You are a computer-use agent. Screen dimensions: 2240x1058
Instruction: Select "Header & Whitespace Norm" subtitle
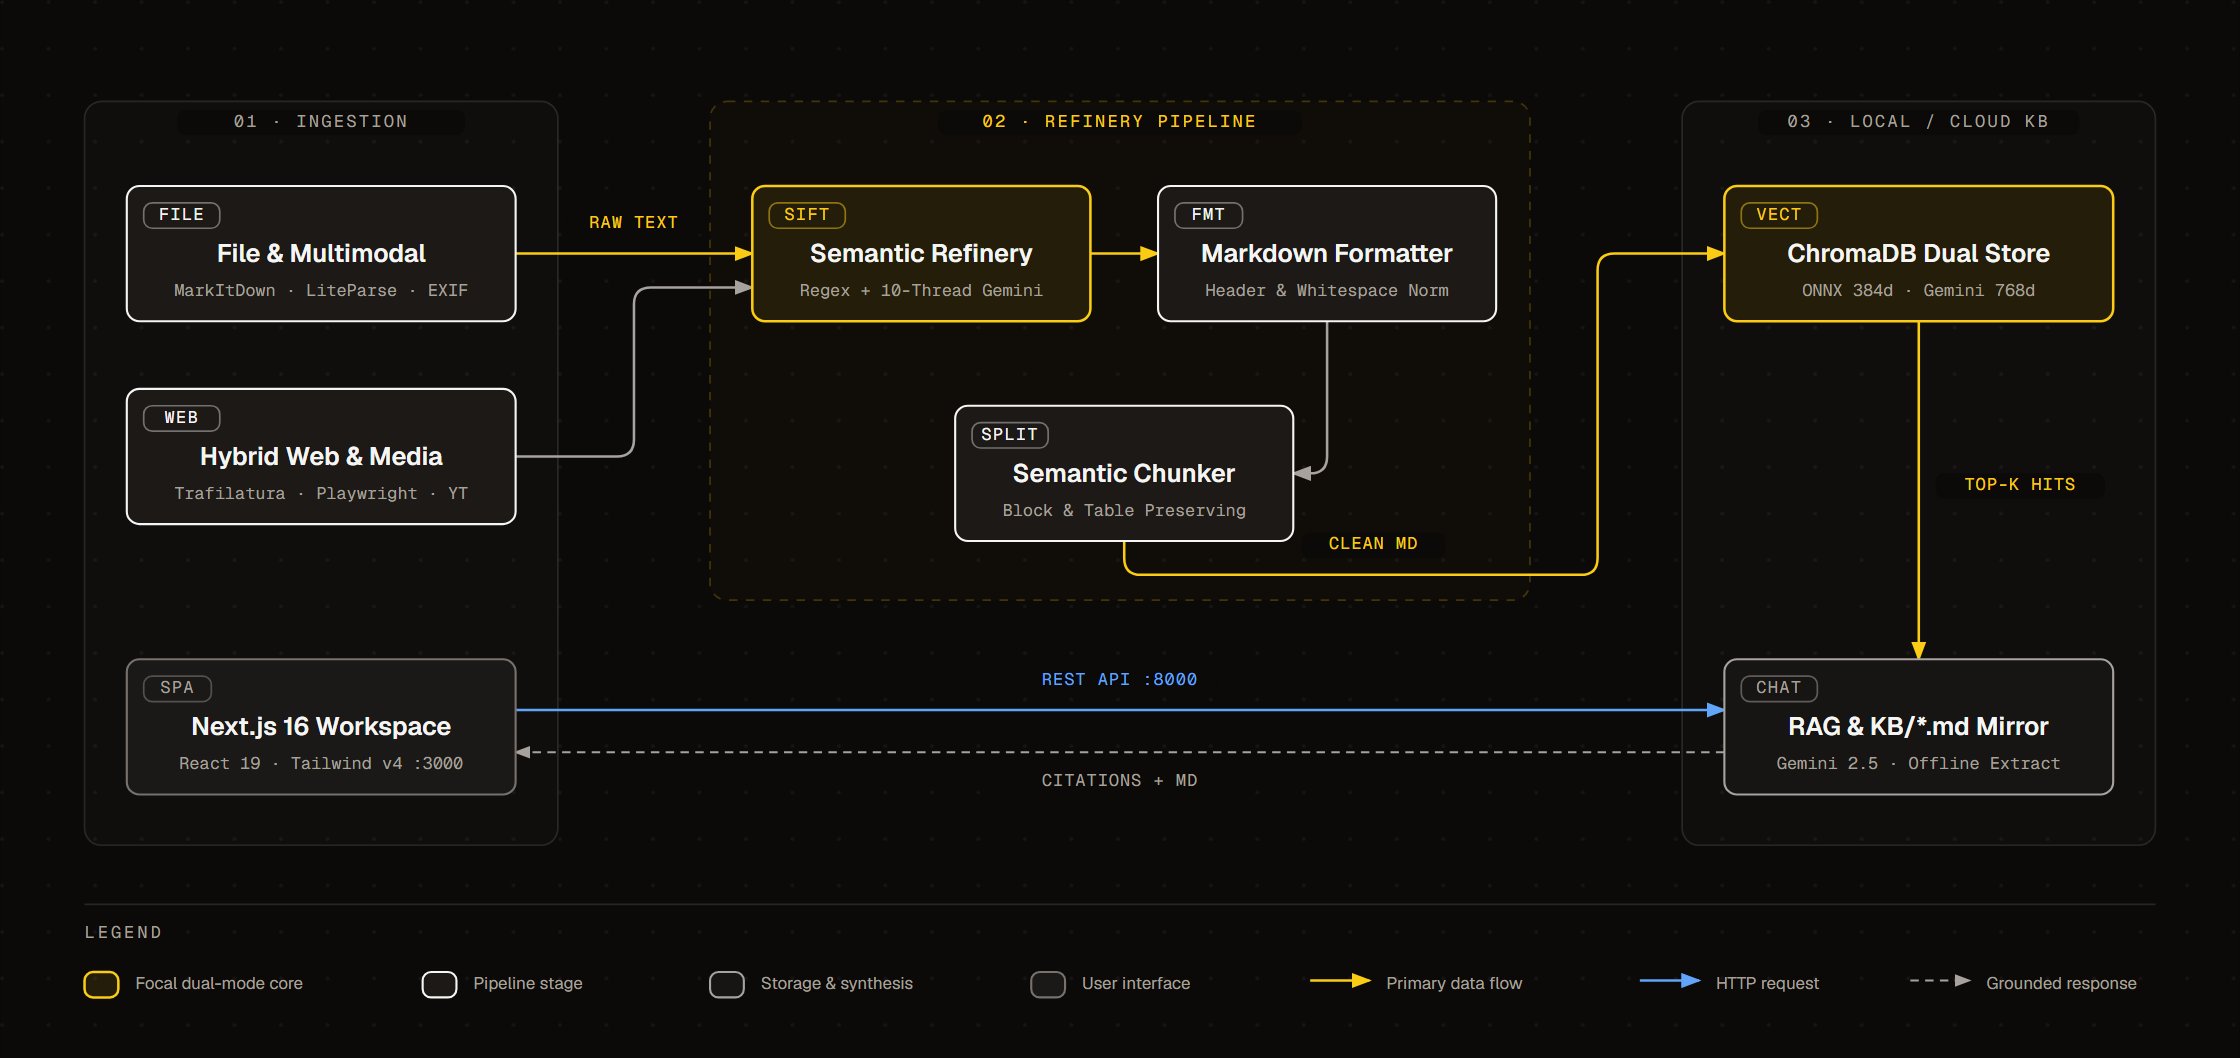(1327, 291)
